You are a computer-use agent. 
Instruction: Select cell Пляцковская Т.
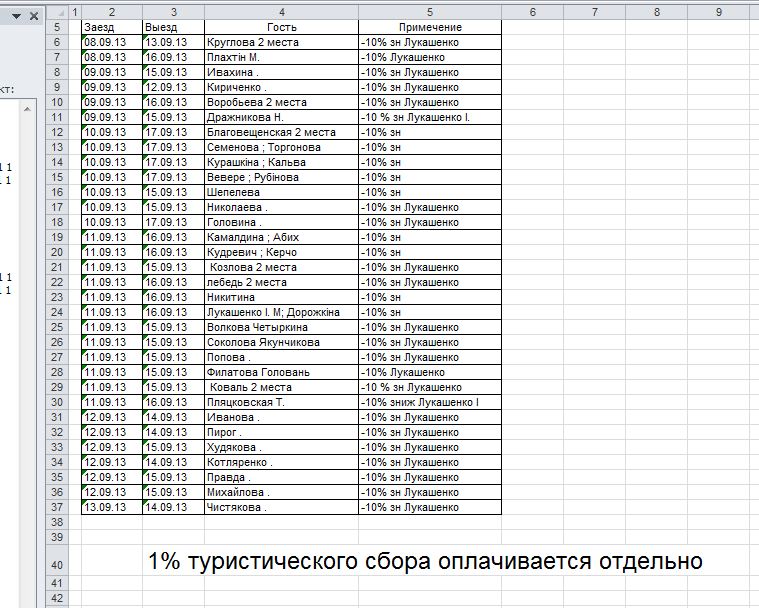coord(282,402)
